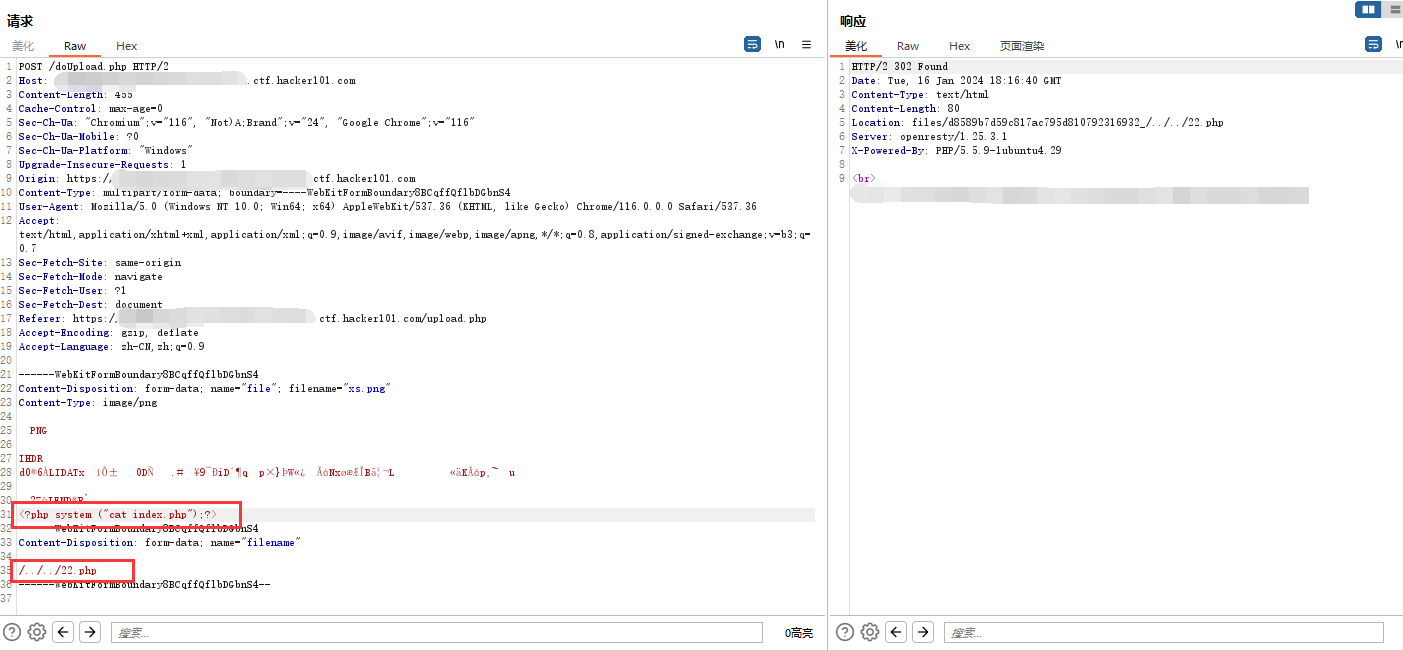1403x651 pixels.
Task: Click the <br> tag in response body
Action: (x=864, y=178)
